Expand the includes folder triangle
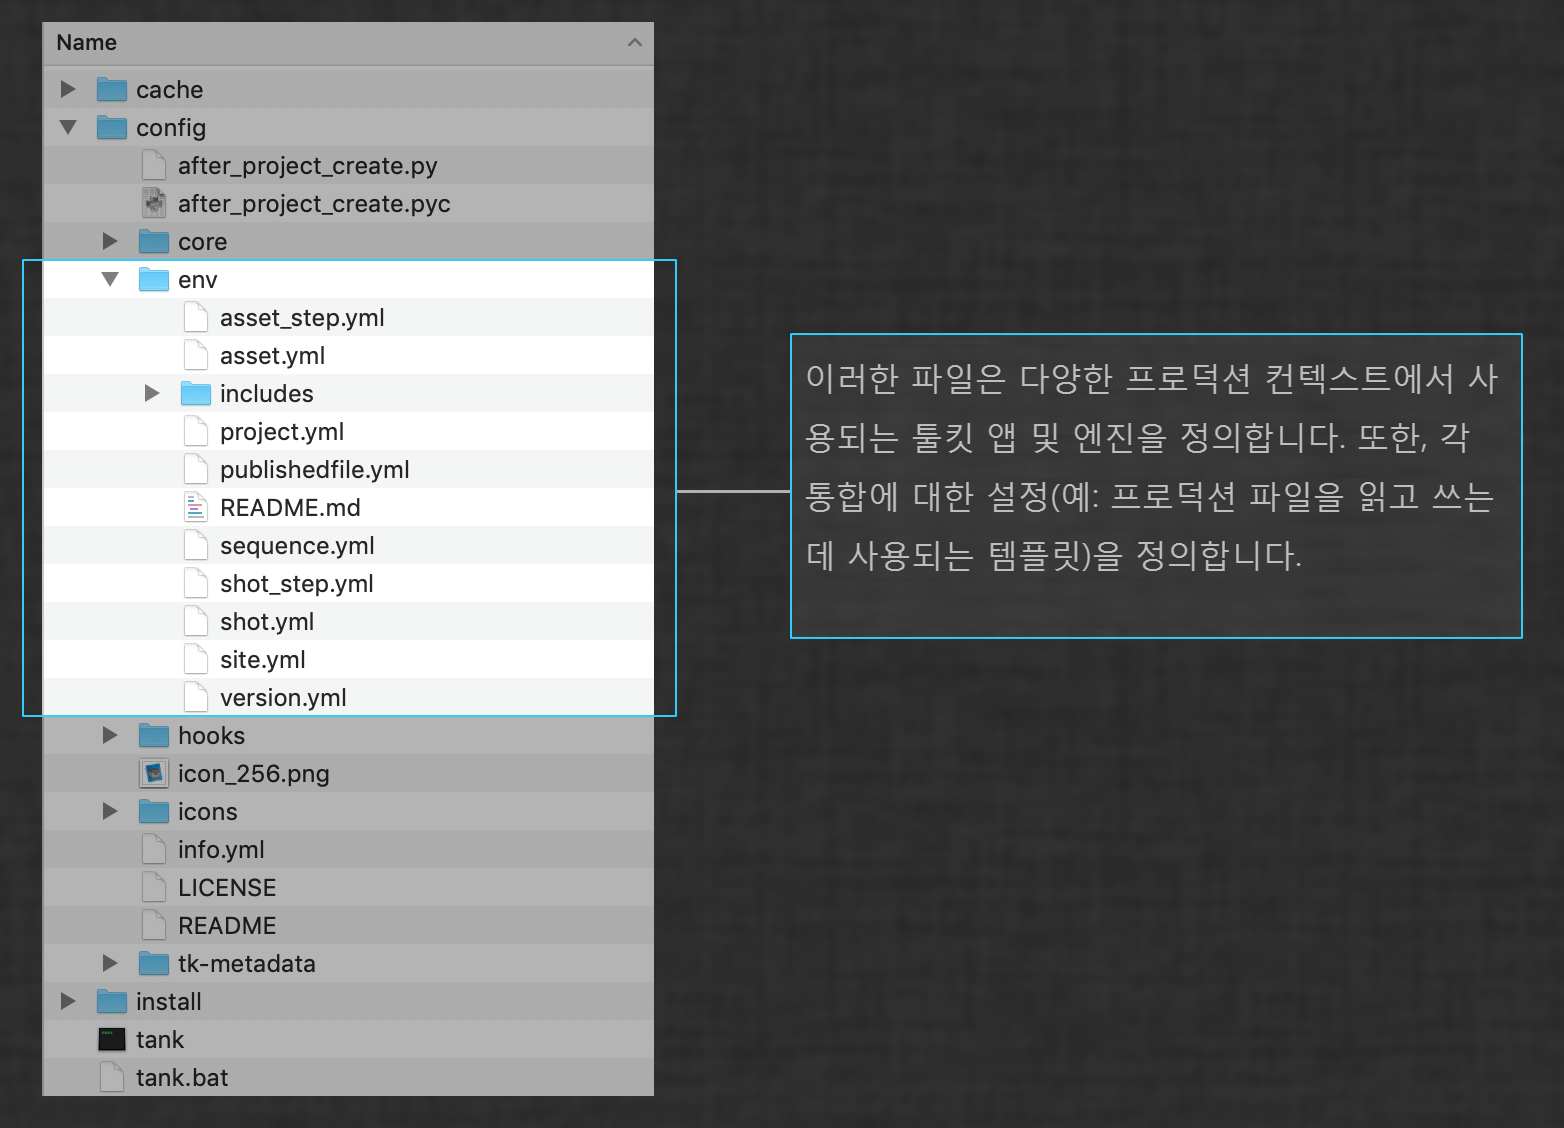This screenshot has height=1128, width=1564. (152, 393)
